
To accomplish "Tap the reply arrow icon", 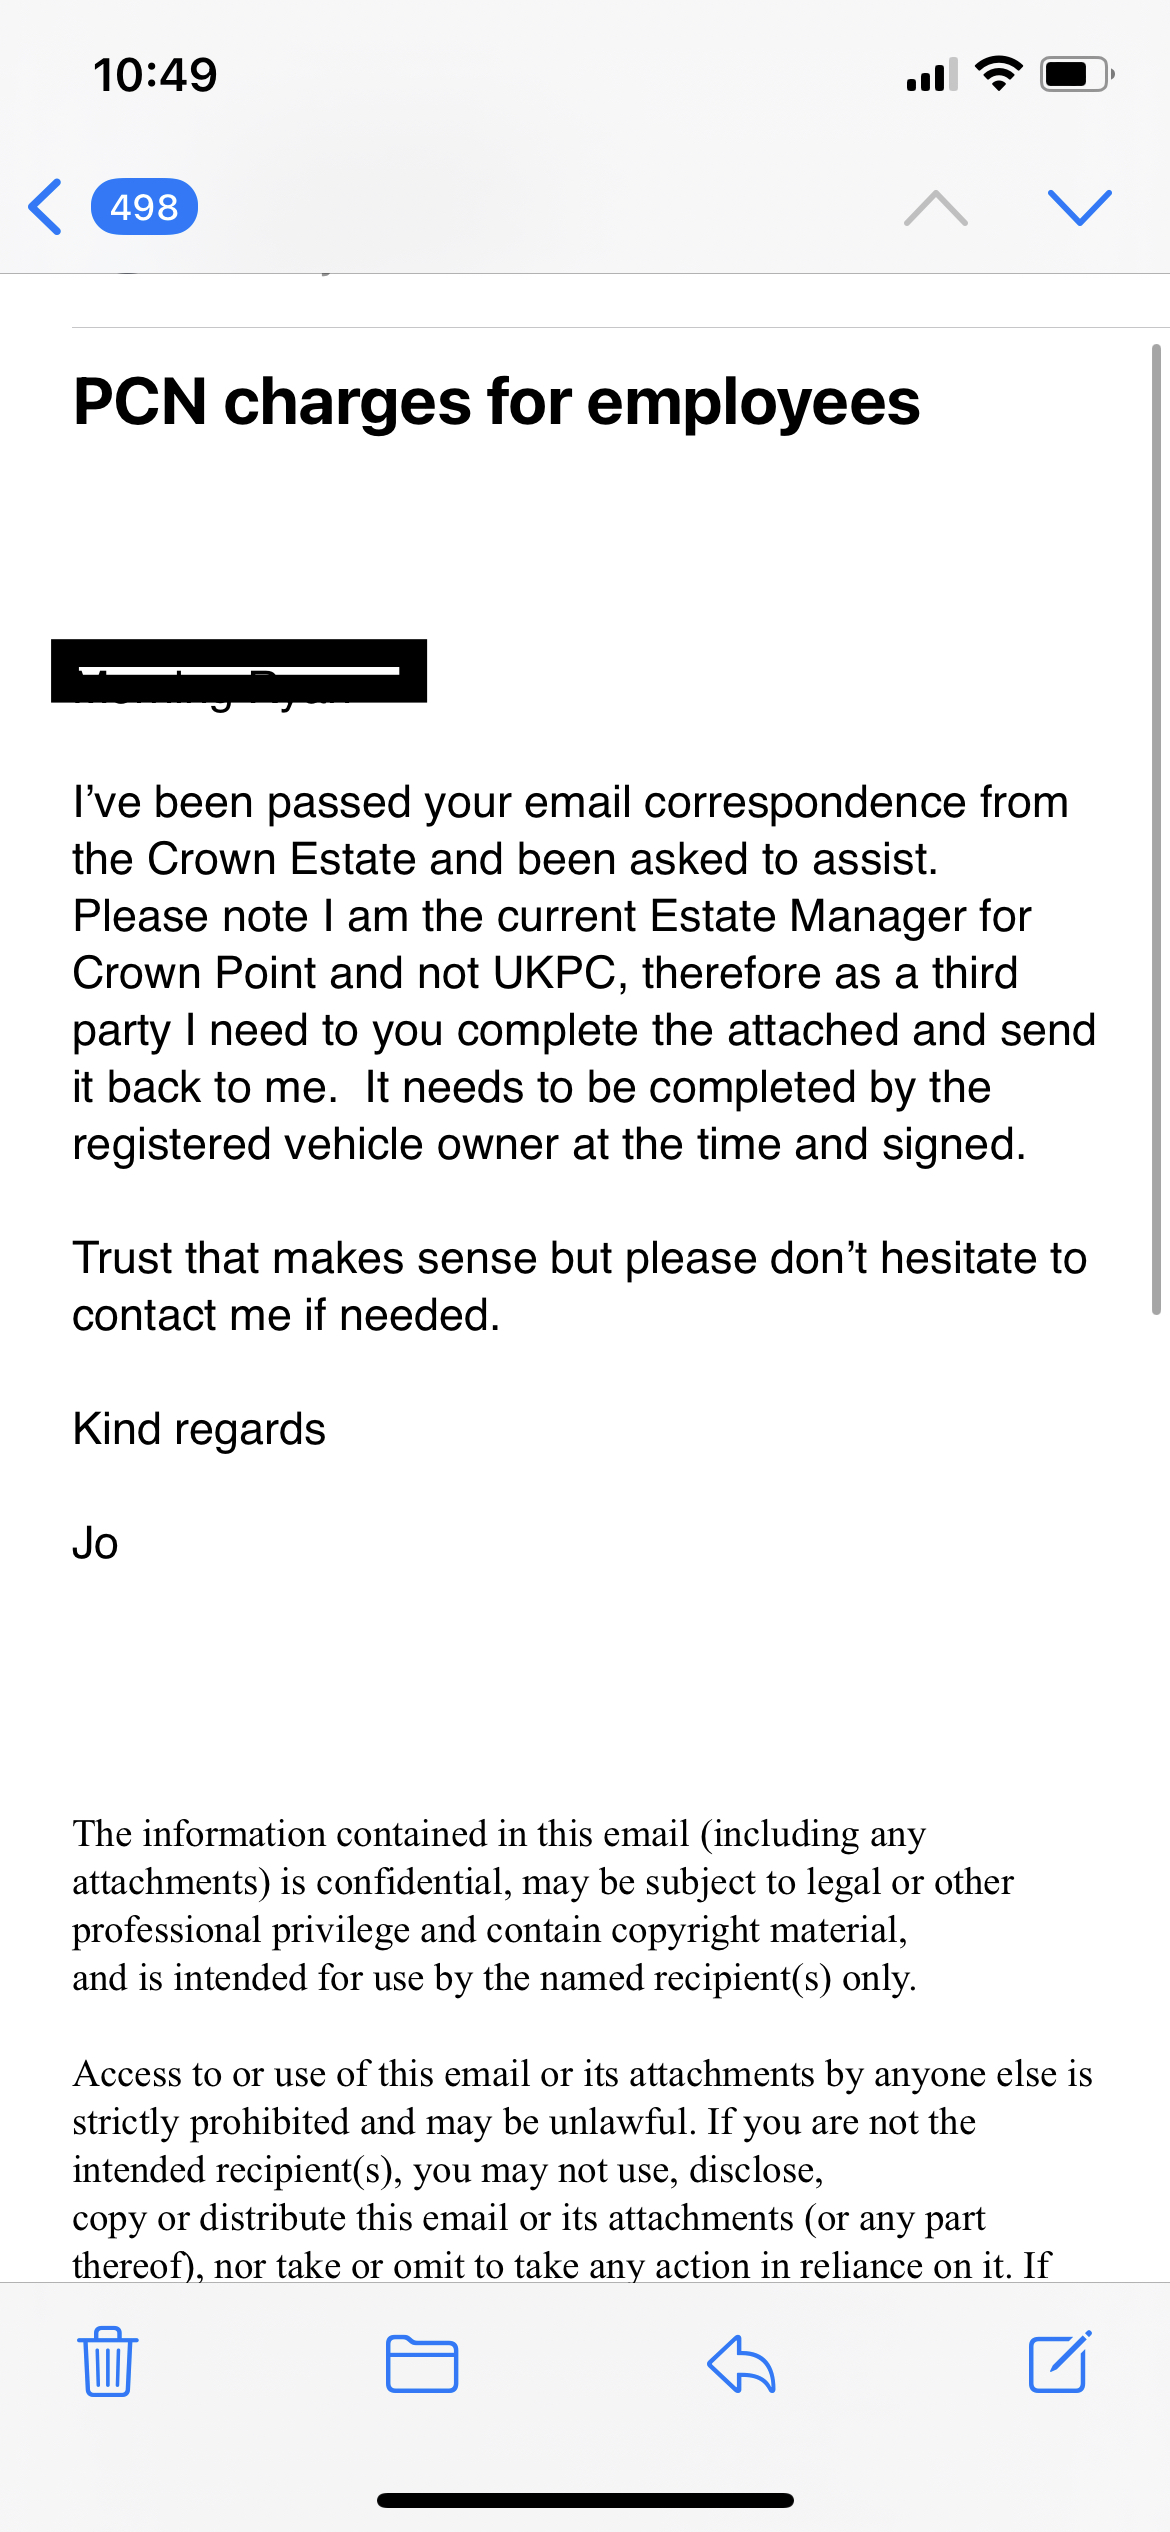I will pos(741,2364).
